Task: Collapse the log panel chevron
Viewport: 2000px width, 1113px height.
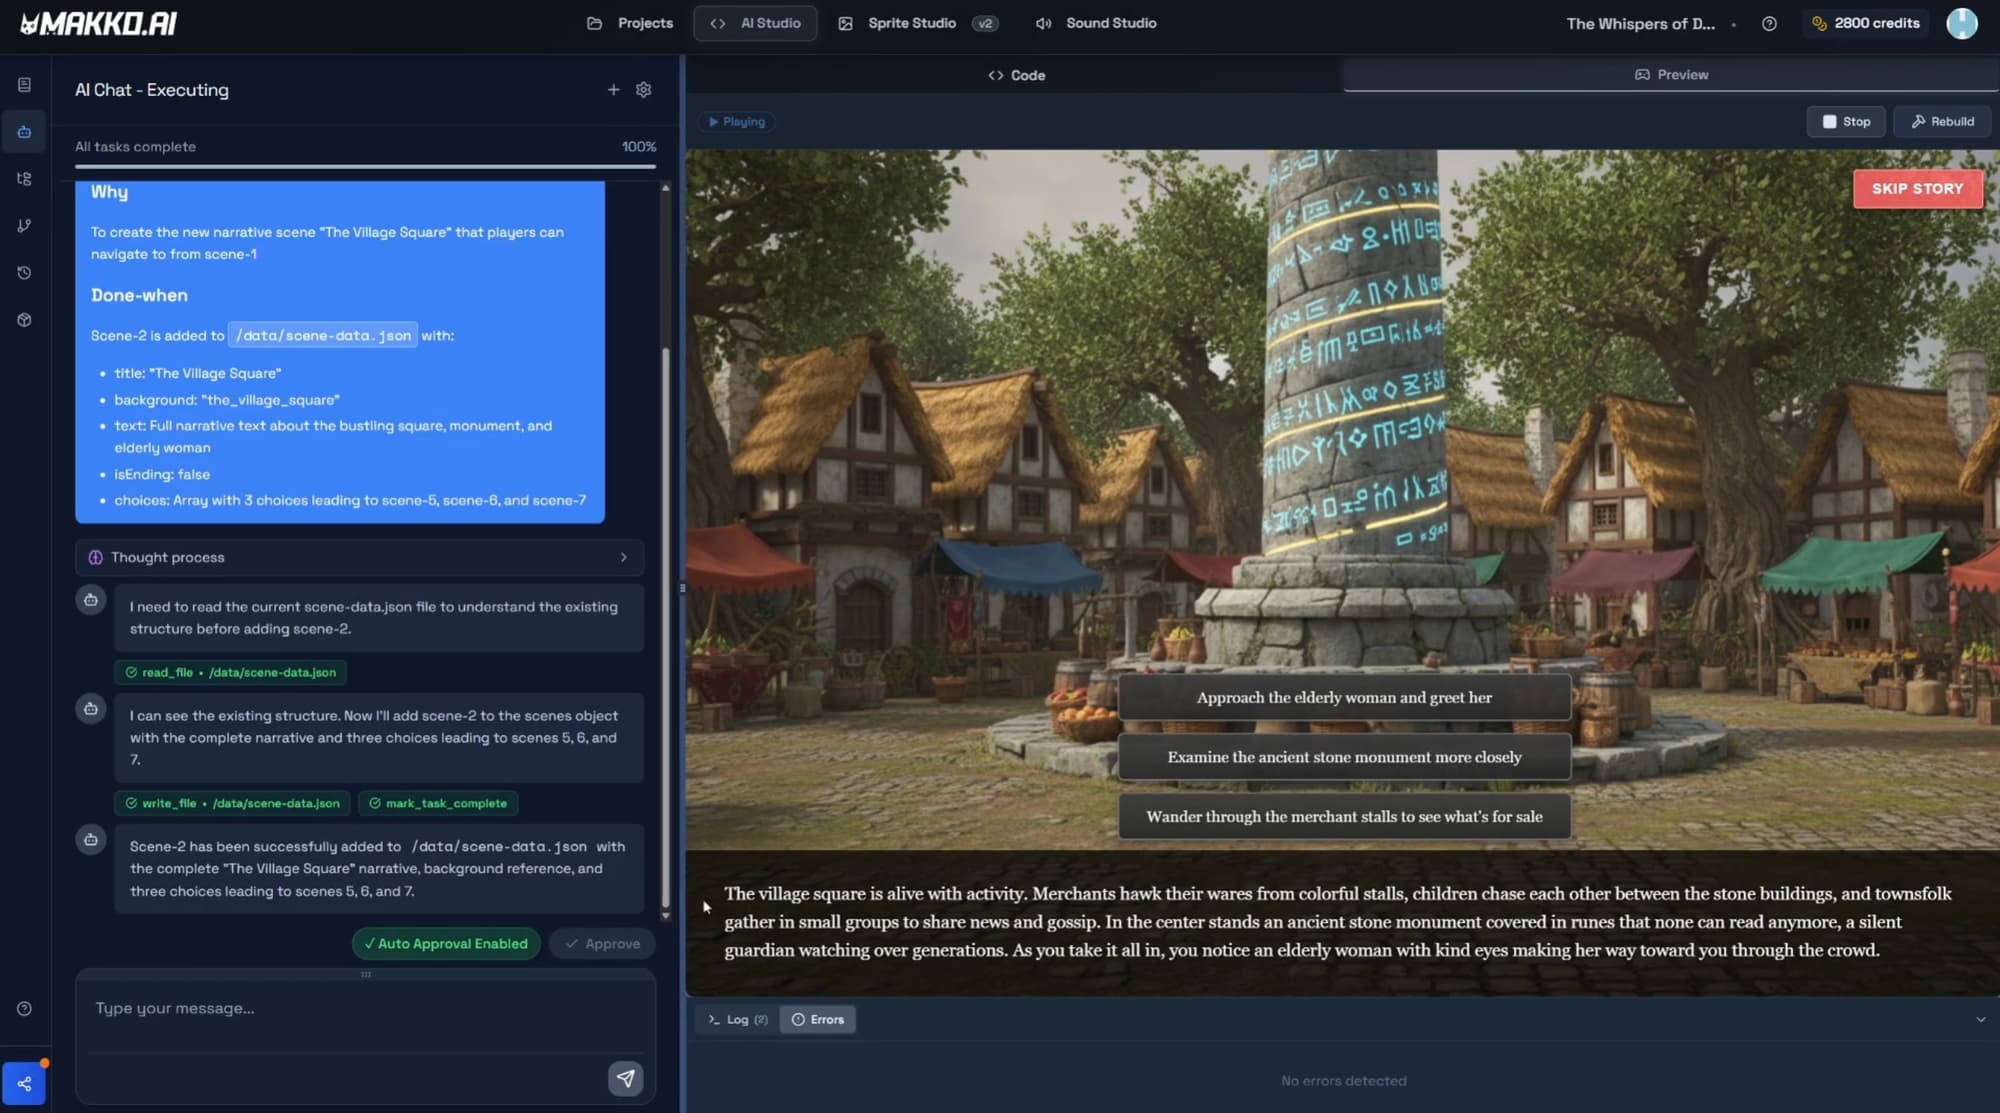Action: click(1980, 1020)
